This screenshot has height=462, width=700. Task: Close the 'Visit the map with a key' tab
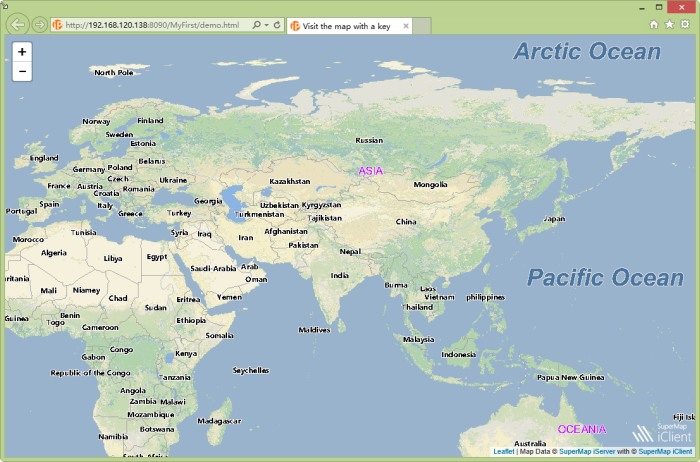pyautogui.click(x=404, y=25)
